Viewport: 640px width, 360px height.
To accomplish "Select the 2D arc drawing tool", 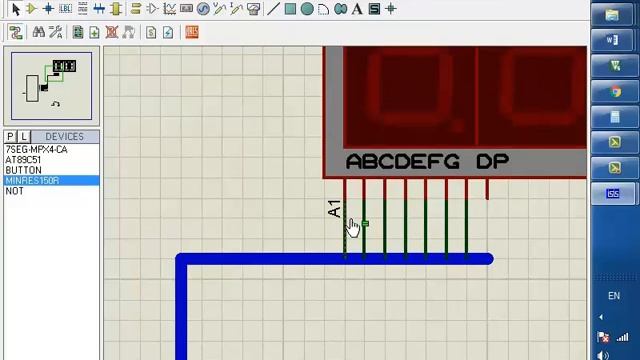I will click(x=323, y=9).
